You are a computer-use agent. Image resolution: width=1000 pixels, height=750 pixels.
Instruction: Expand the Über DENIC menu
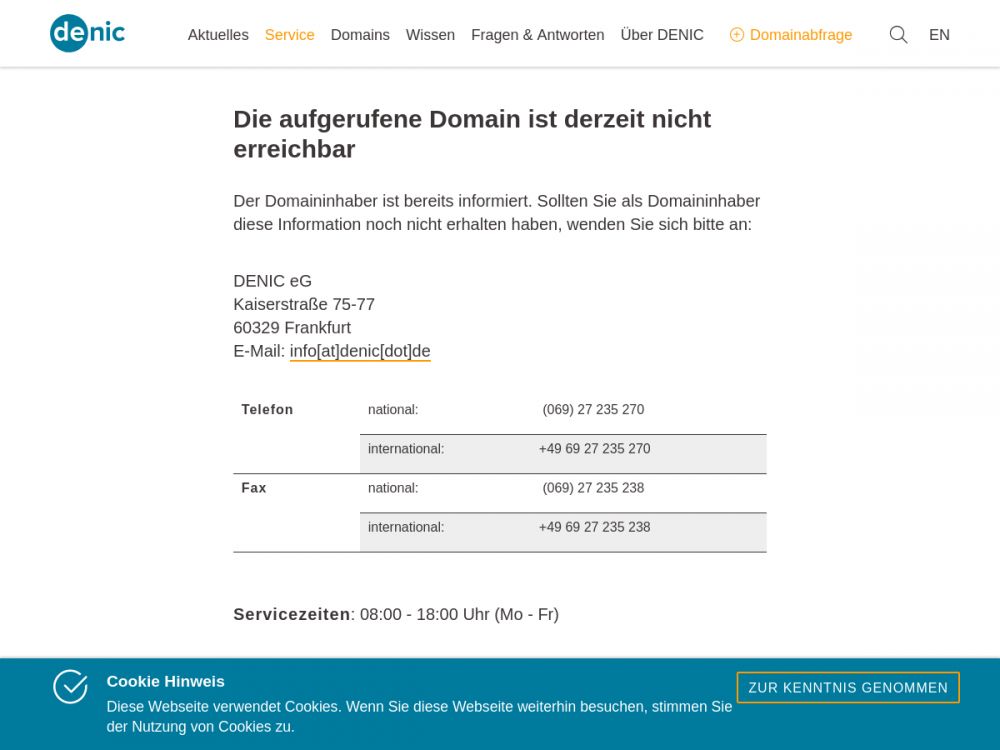click(662, 35)
